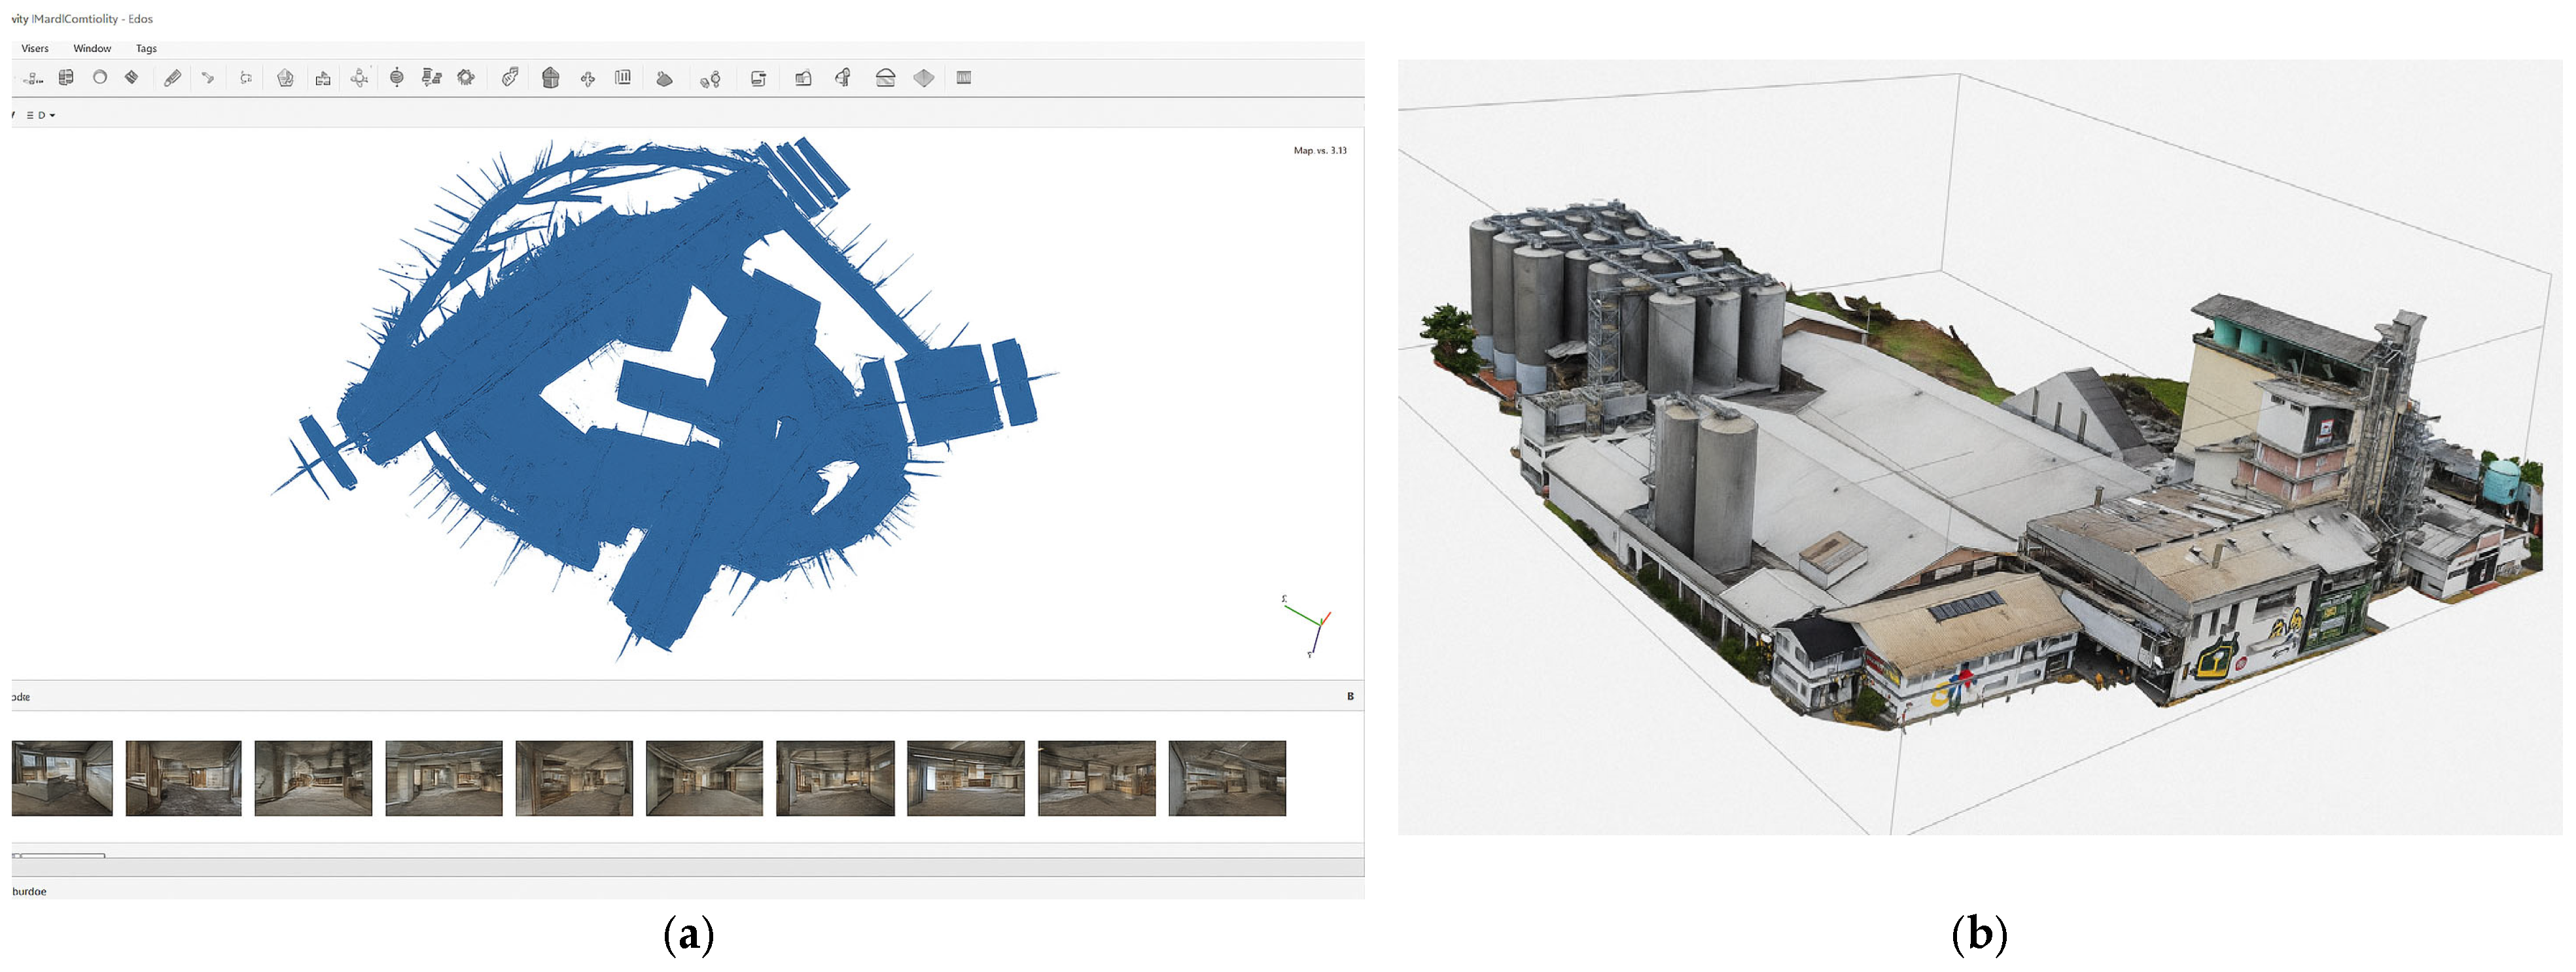Click the B button on the thumbnail panel header

(x=1350, y=696)
